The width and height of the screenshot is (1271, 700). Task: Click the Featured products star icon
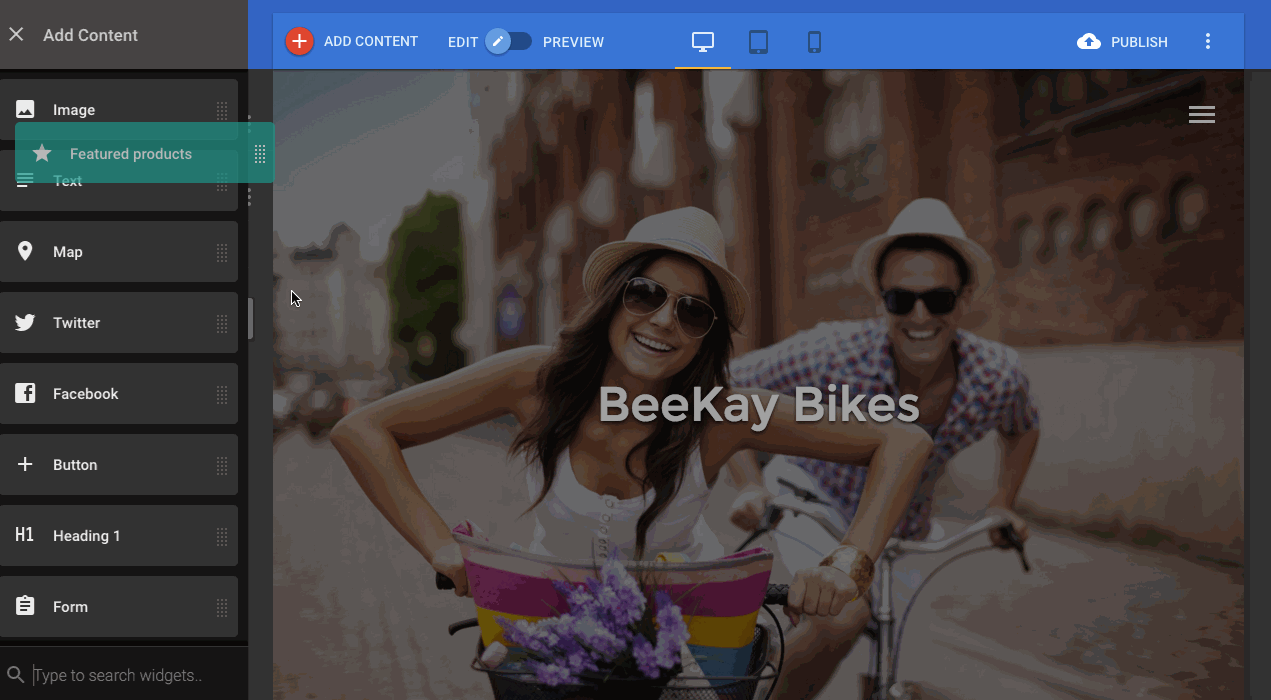[x=42, y=153]
